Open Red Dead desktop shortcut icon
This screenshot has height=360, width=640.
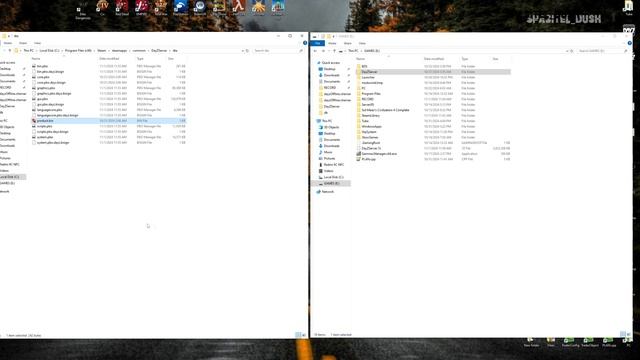[x=122, y=7]
